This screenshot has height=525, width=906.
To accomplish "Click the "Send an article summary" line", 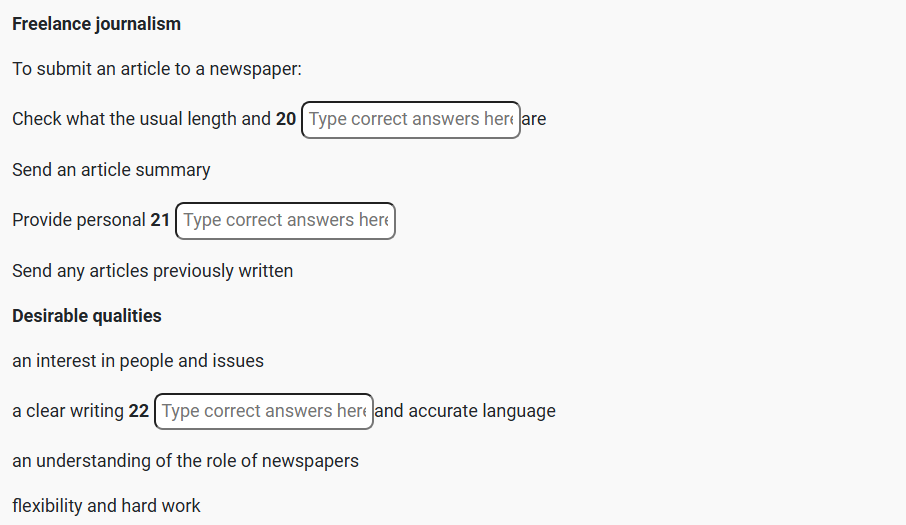I will pos(111,170).
